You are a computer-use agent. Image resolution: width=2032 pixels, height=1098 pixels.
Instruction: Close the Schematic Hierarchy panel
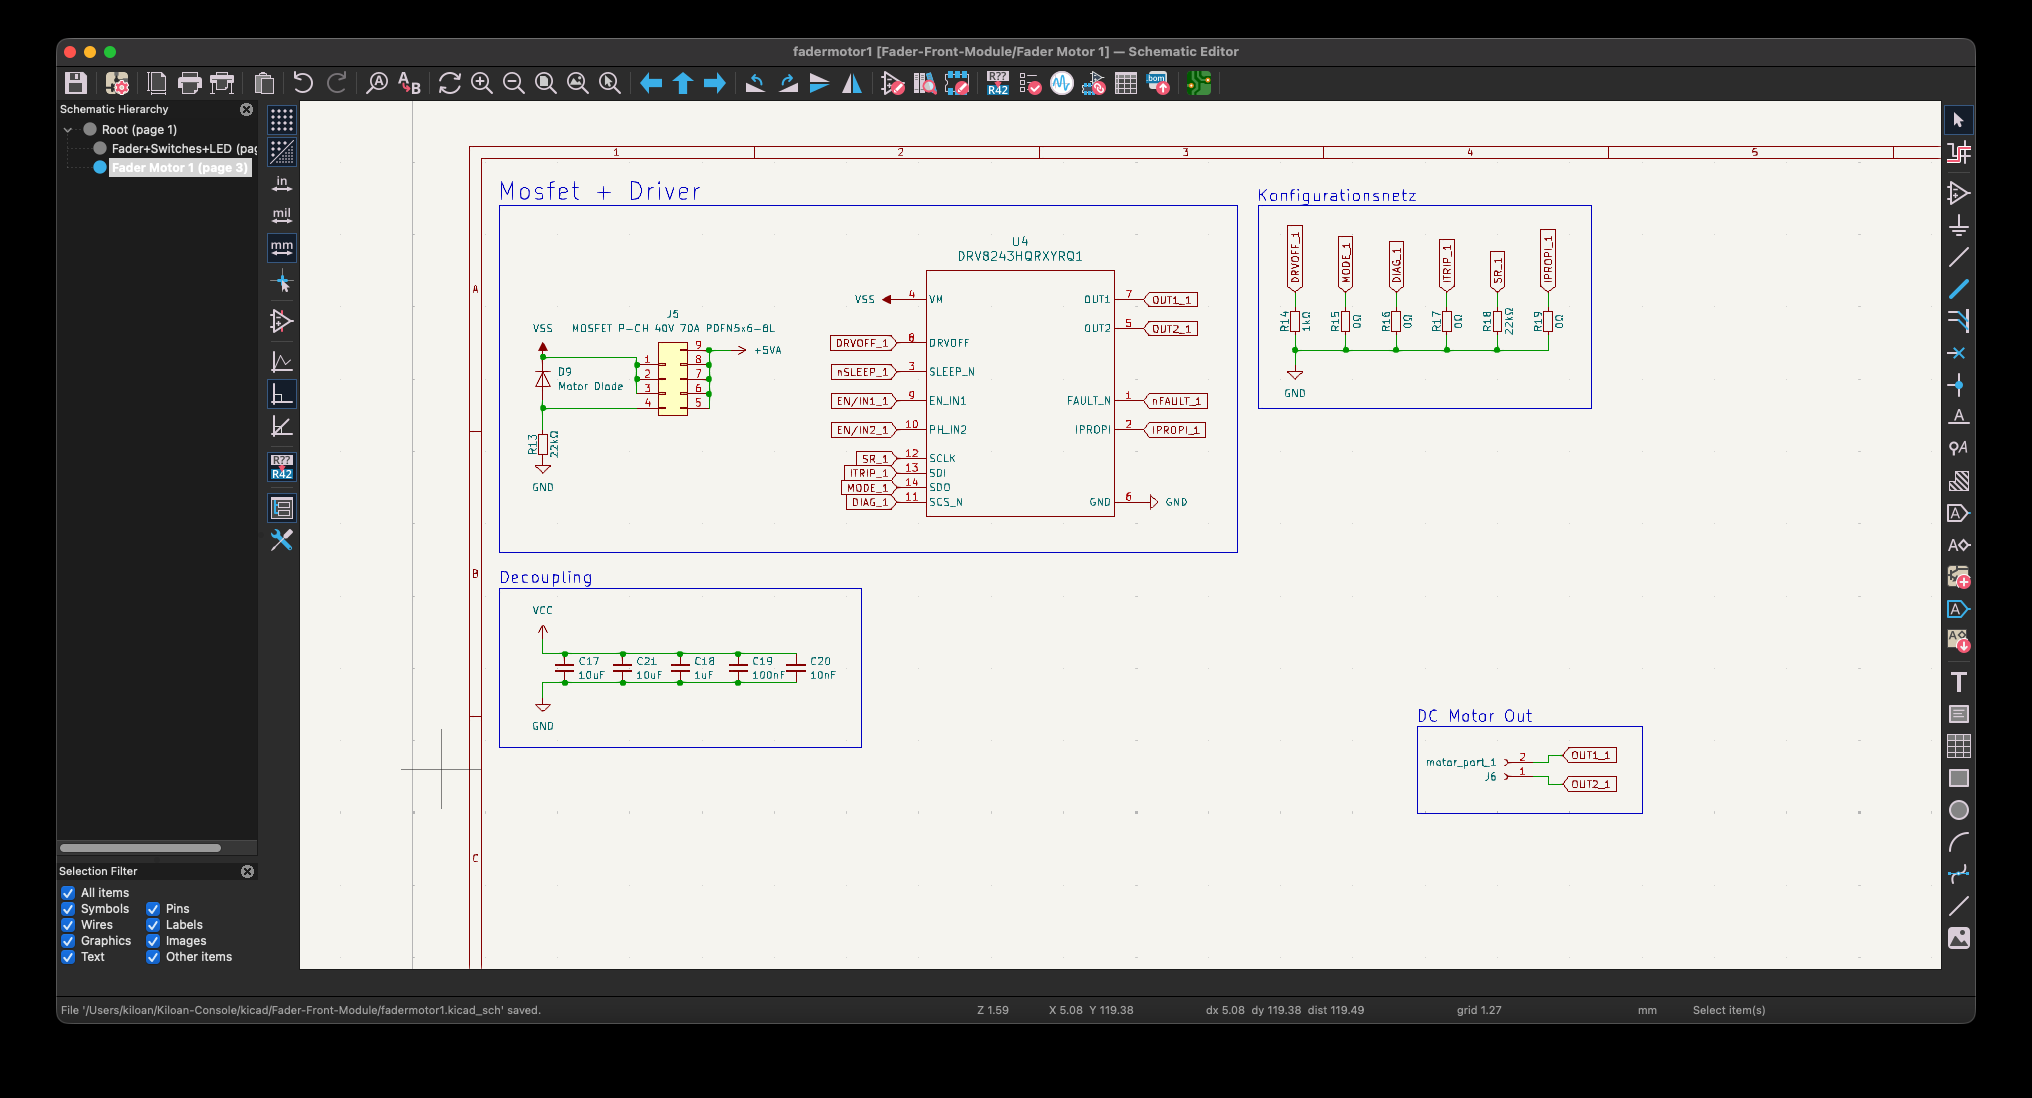(247, 109)
